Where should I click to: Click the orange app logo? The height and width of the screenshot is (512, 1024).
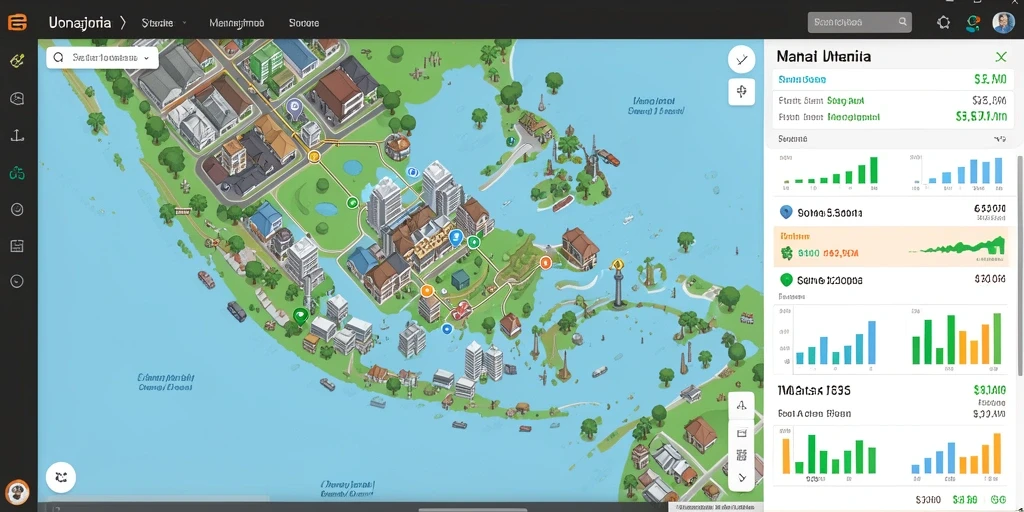17,22
